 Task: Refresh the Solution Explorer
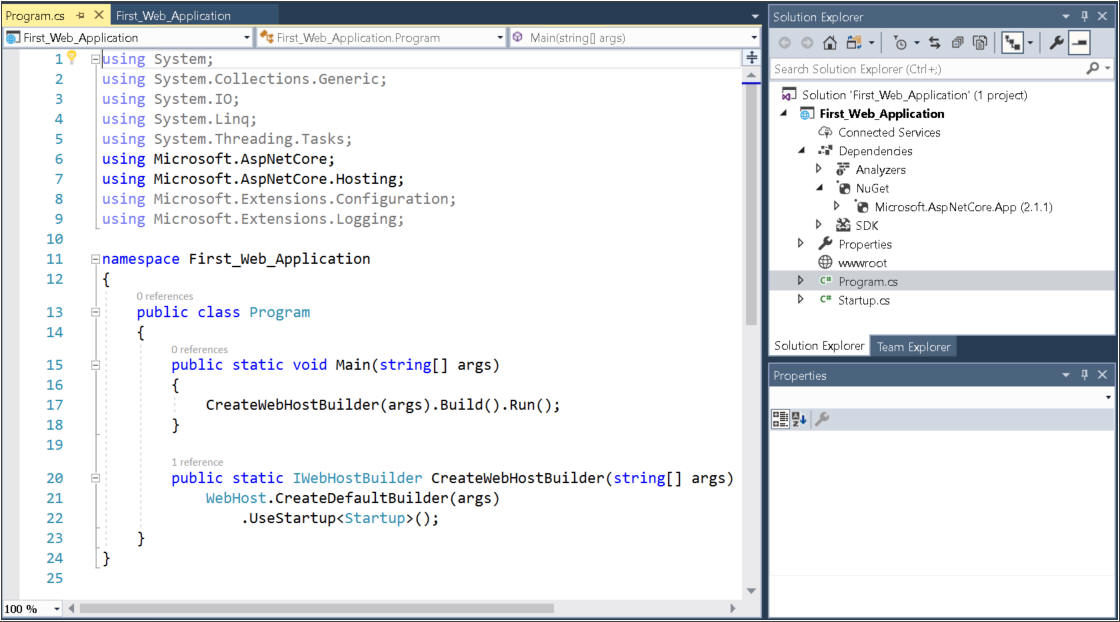pos(957,41)
